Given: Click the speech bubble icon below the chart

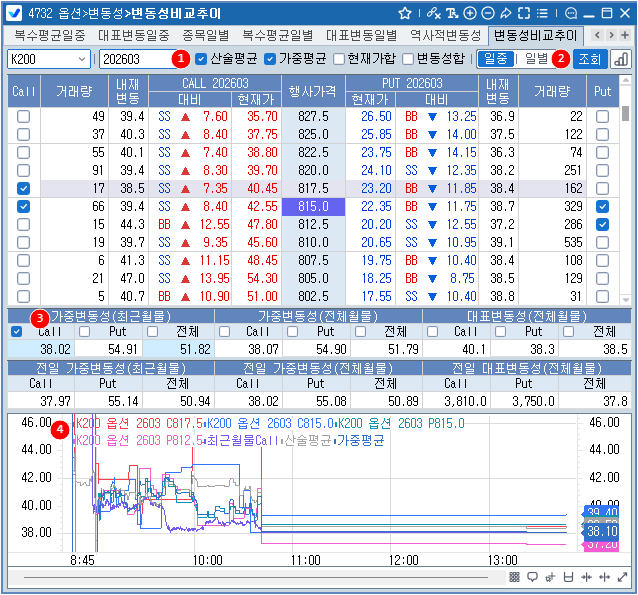Looking at the screenshot, I should point(532,577).
